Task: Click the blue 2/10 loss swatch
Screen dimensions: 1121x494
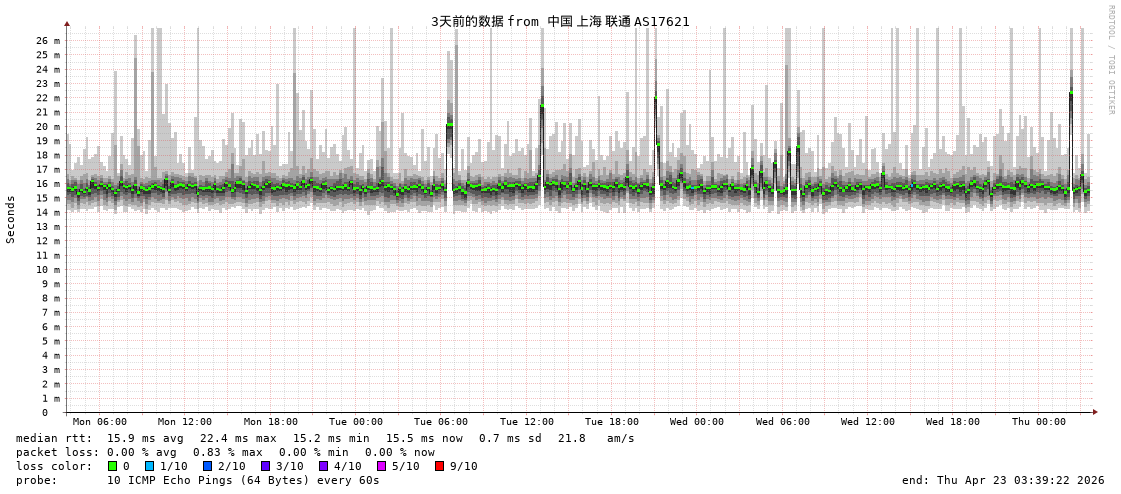Action: pyautogui.click(x=207, y=466)
